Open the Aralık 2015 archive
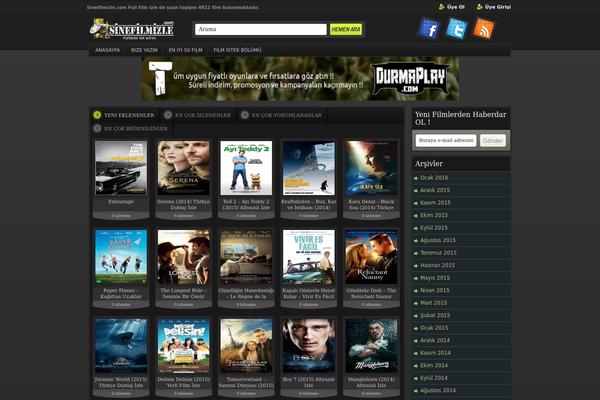 [x=435, y=190]
